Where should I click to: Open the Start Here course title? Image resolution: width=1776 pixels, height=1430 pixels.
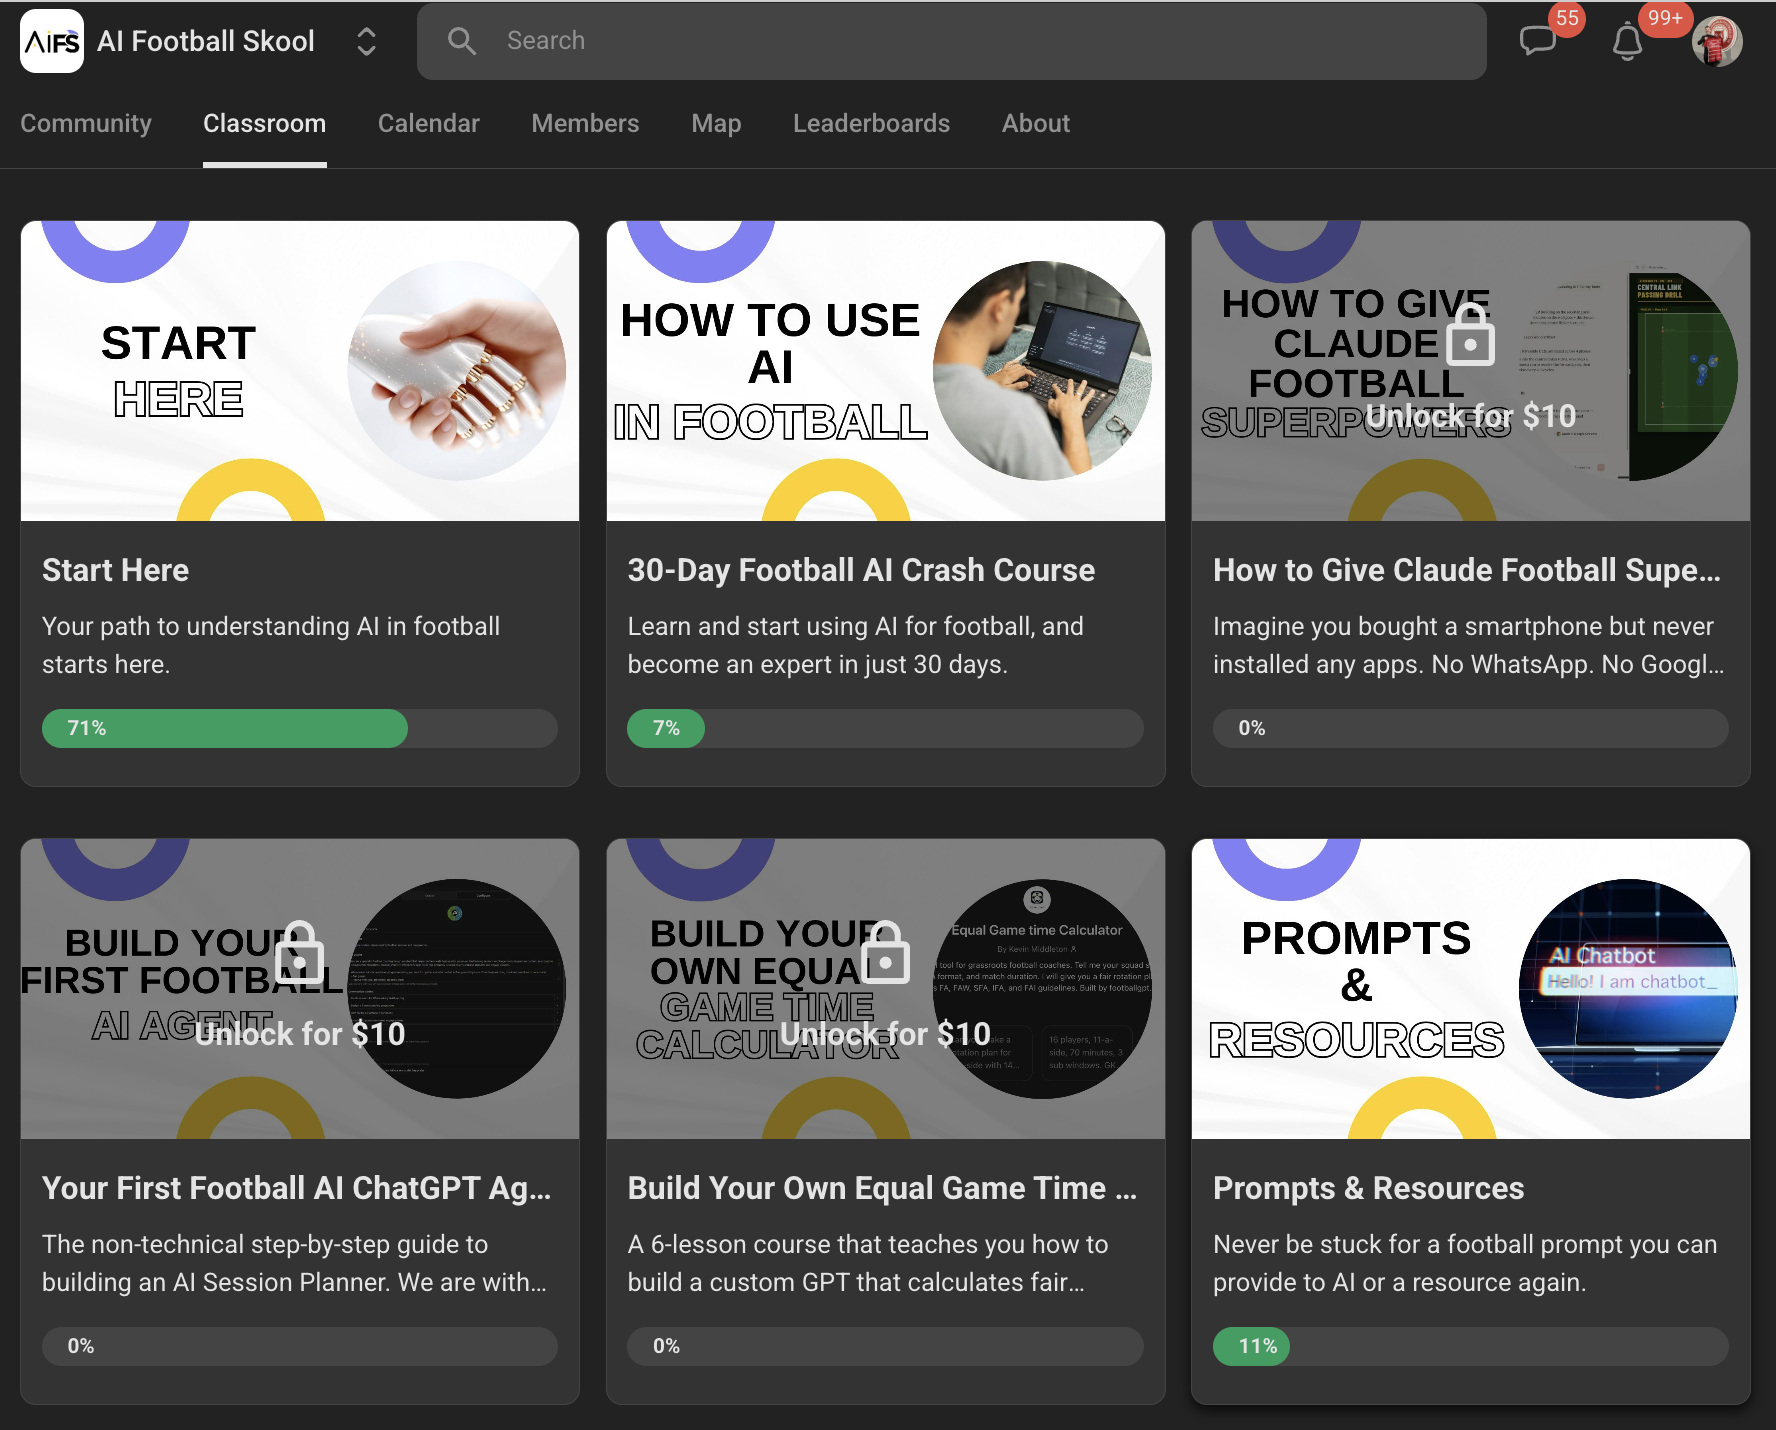click(115, 570)
